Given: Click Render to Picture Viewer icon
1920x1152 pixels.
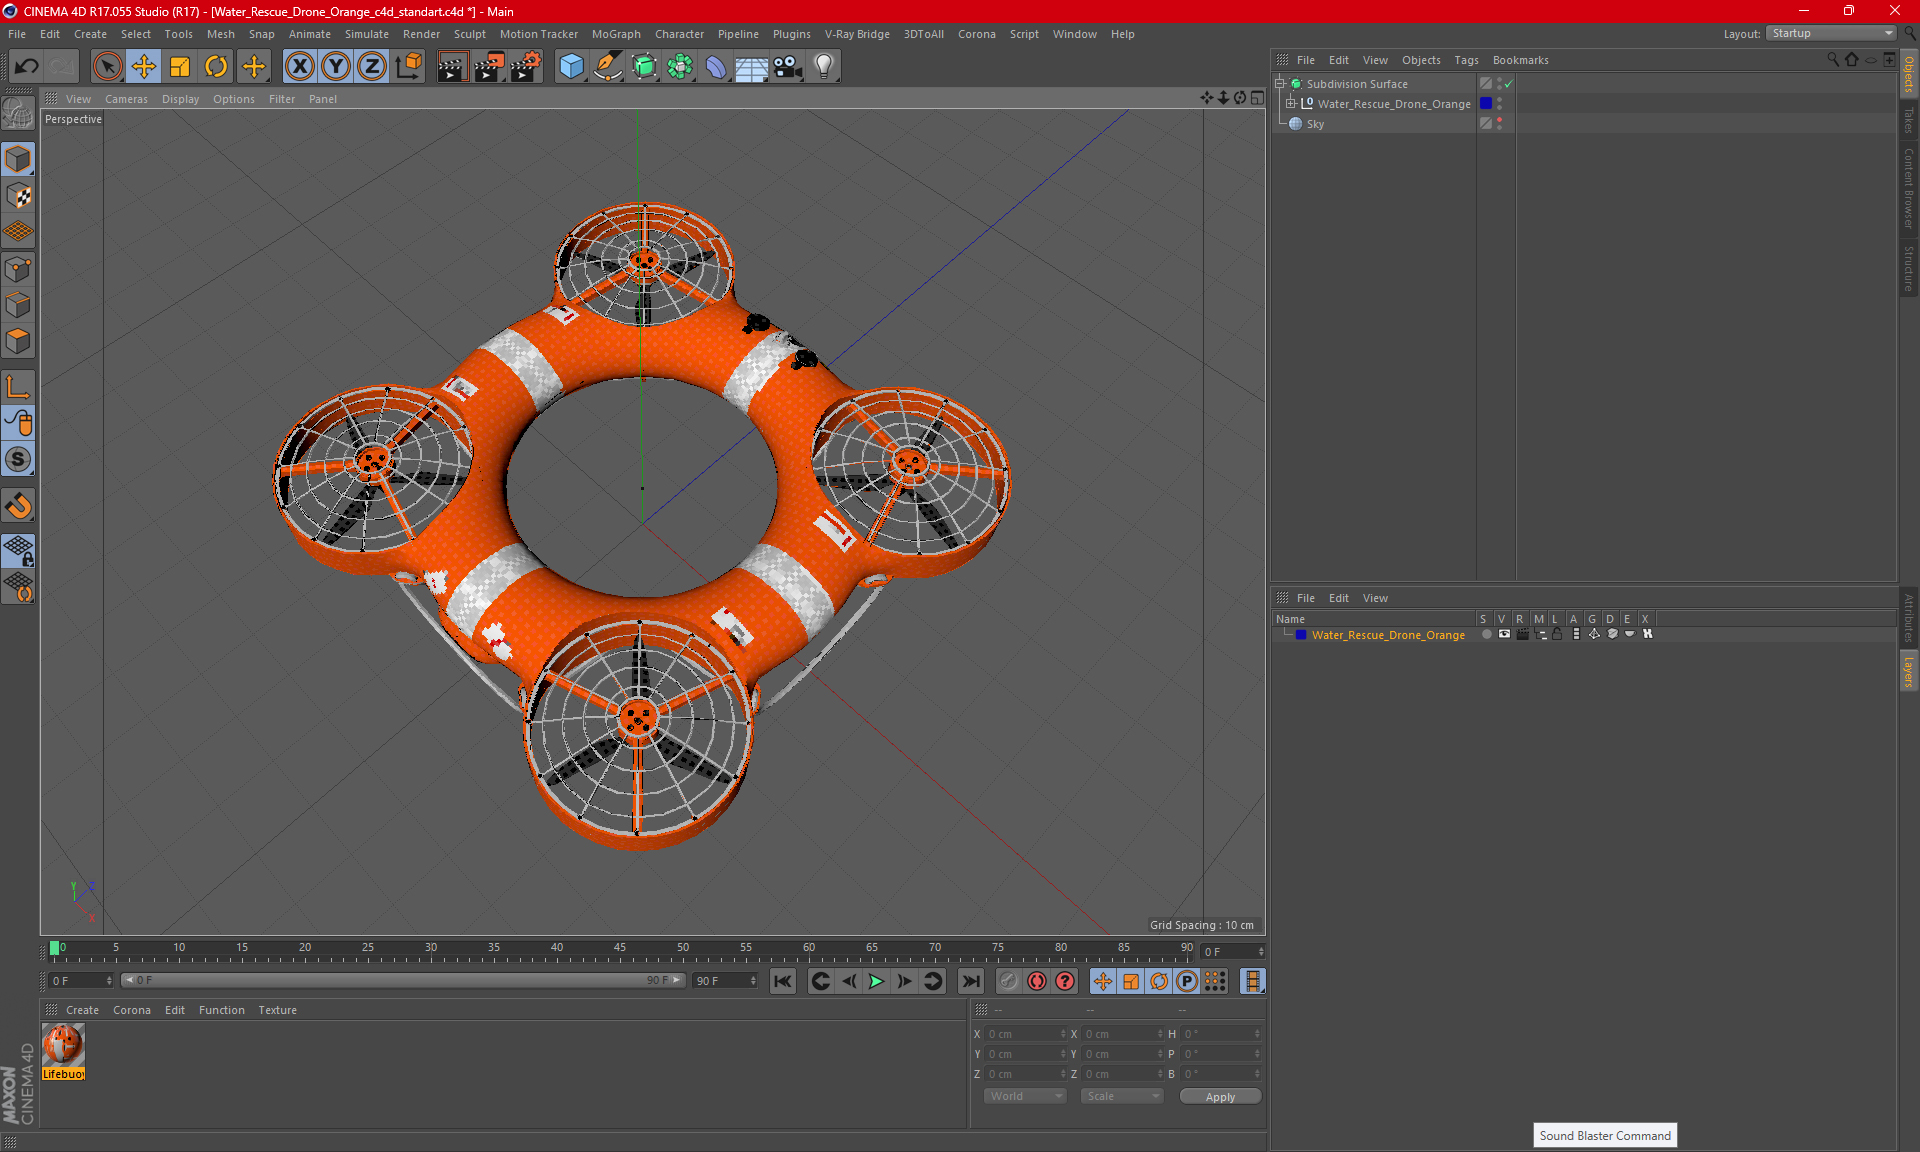Looking at the screenshot, I should coord(489,67).
